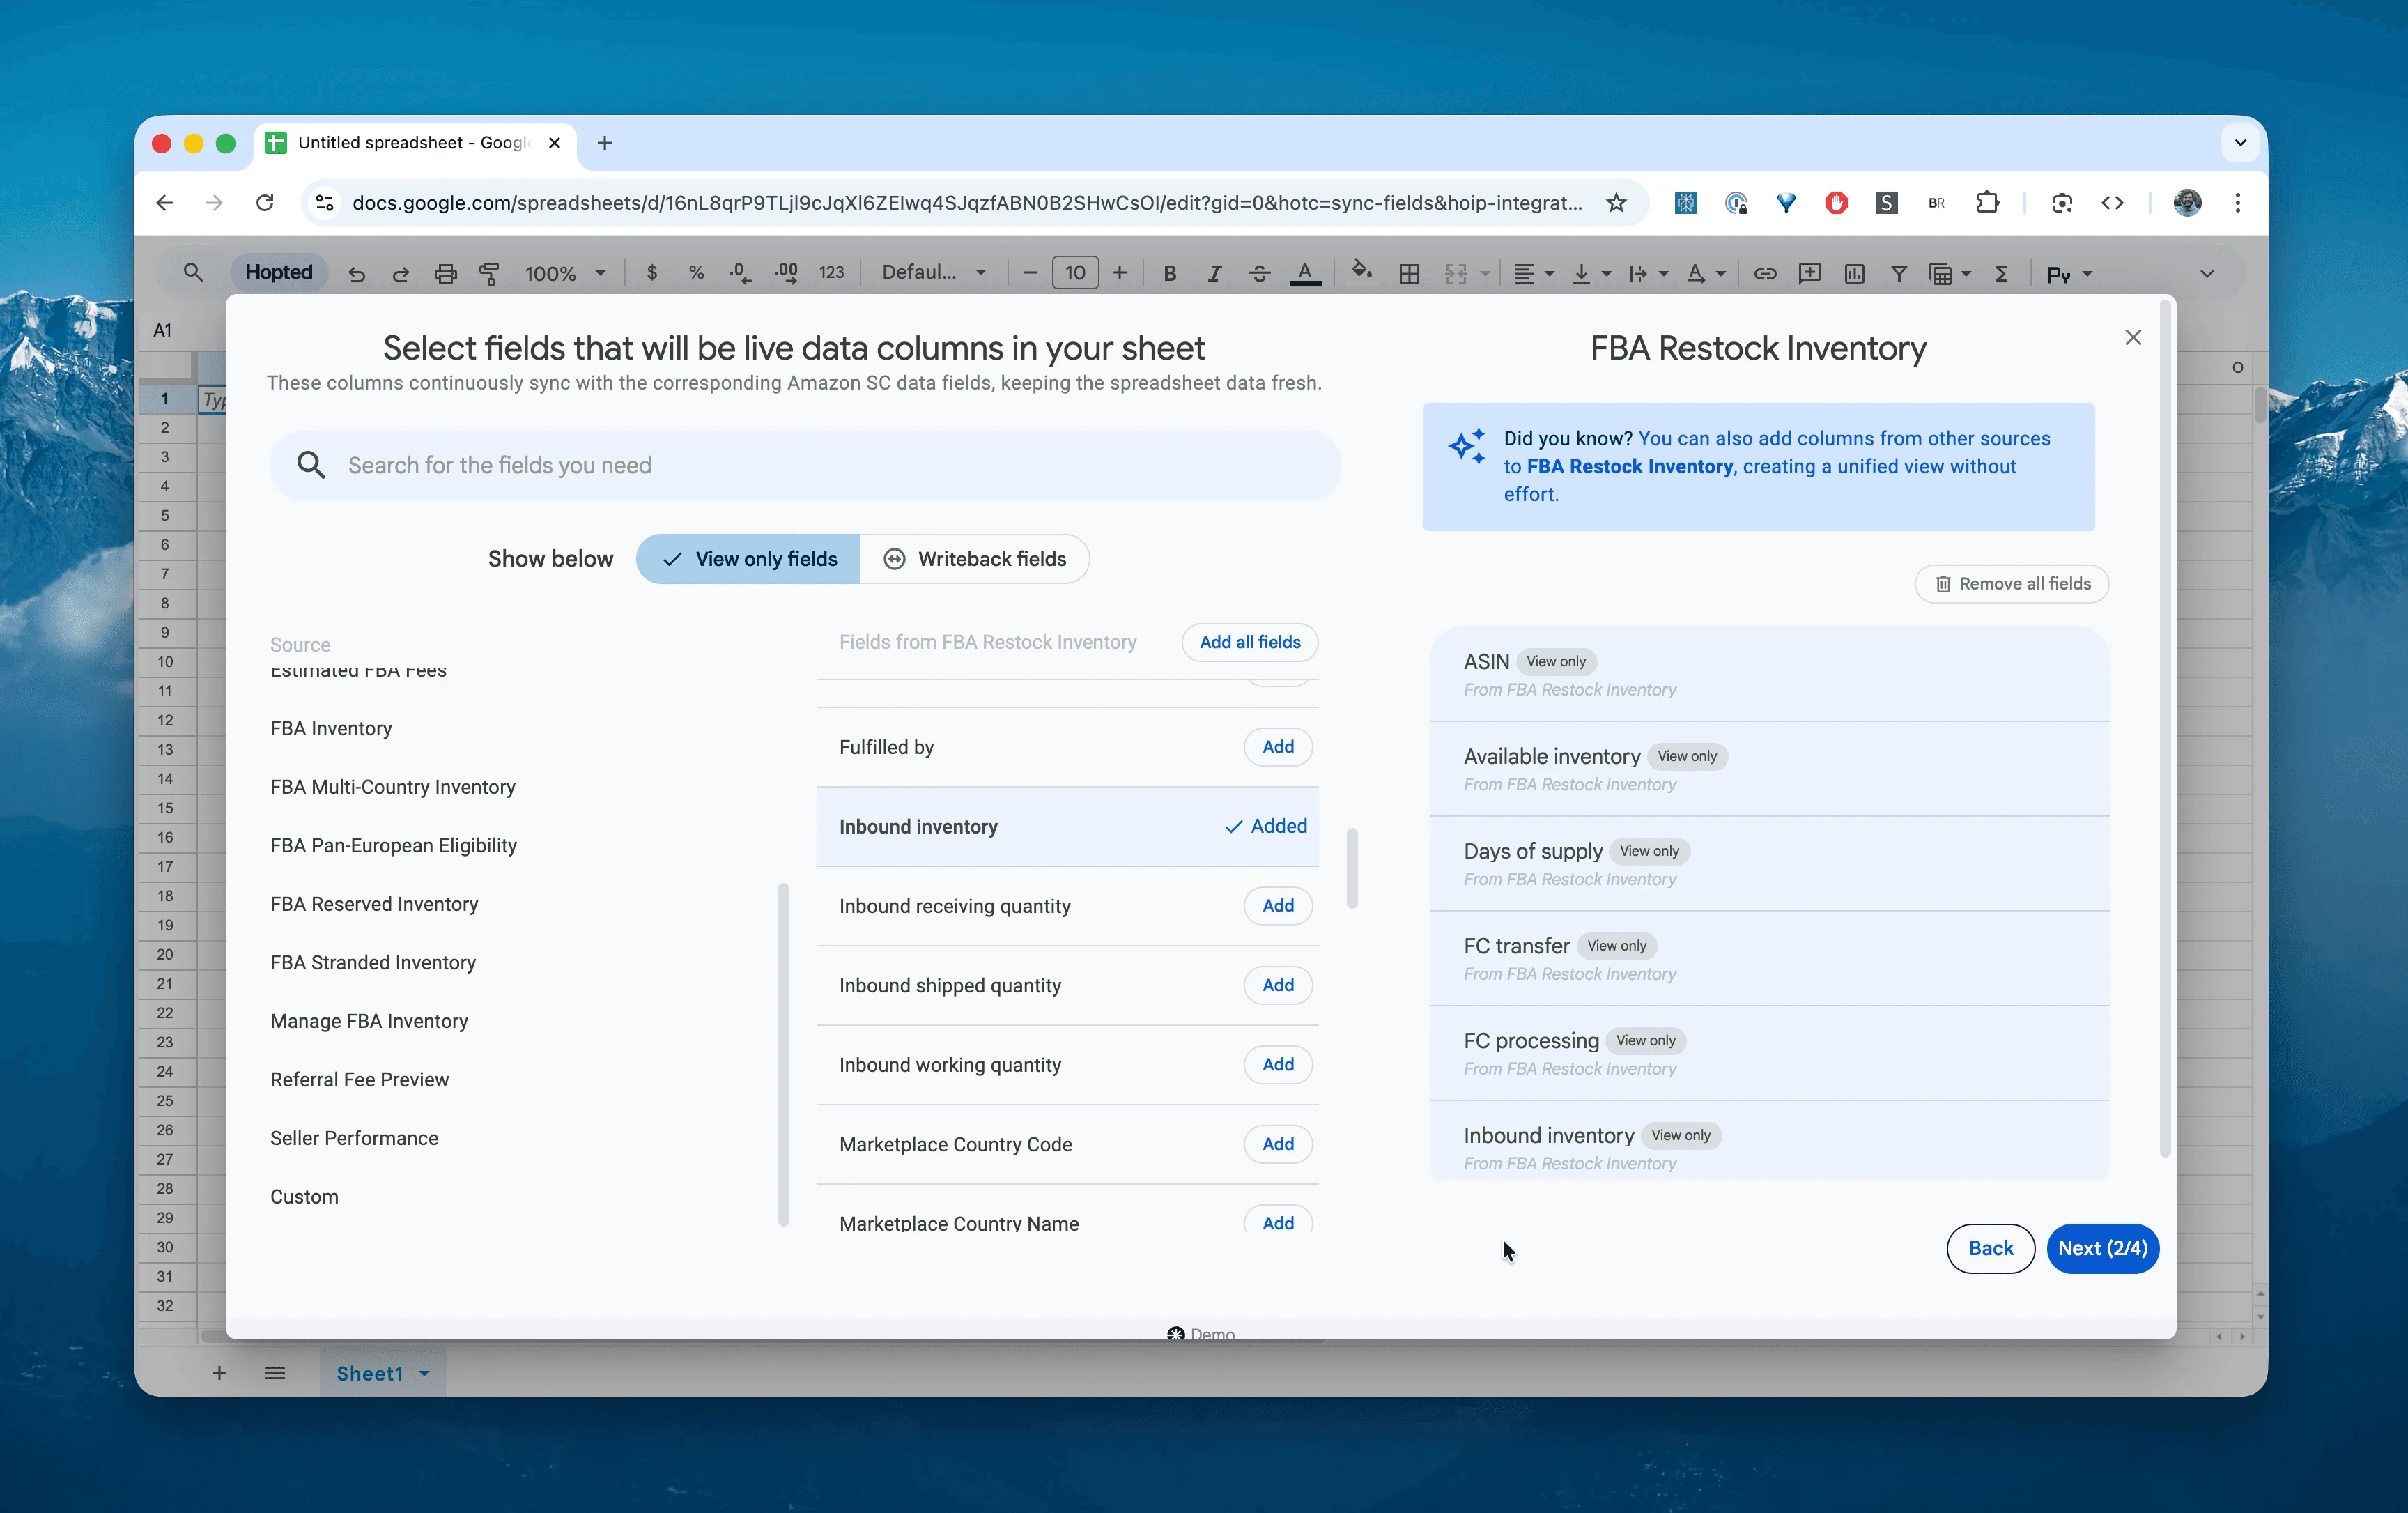The width and height of the screenshot is (2408, 1513).
Task: Increase decimal places icon
Action: click(x=786, y=273)
